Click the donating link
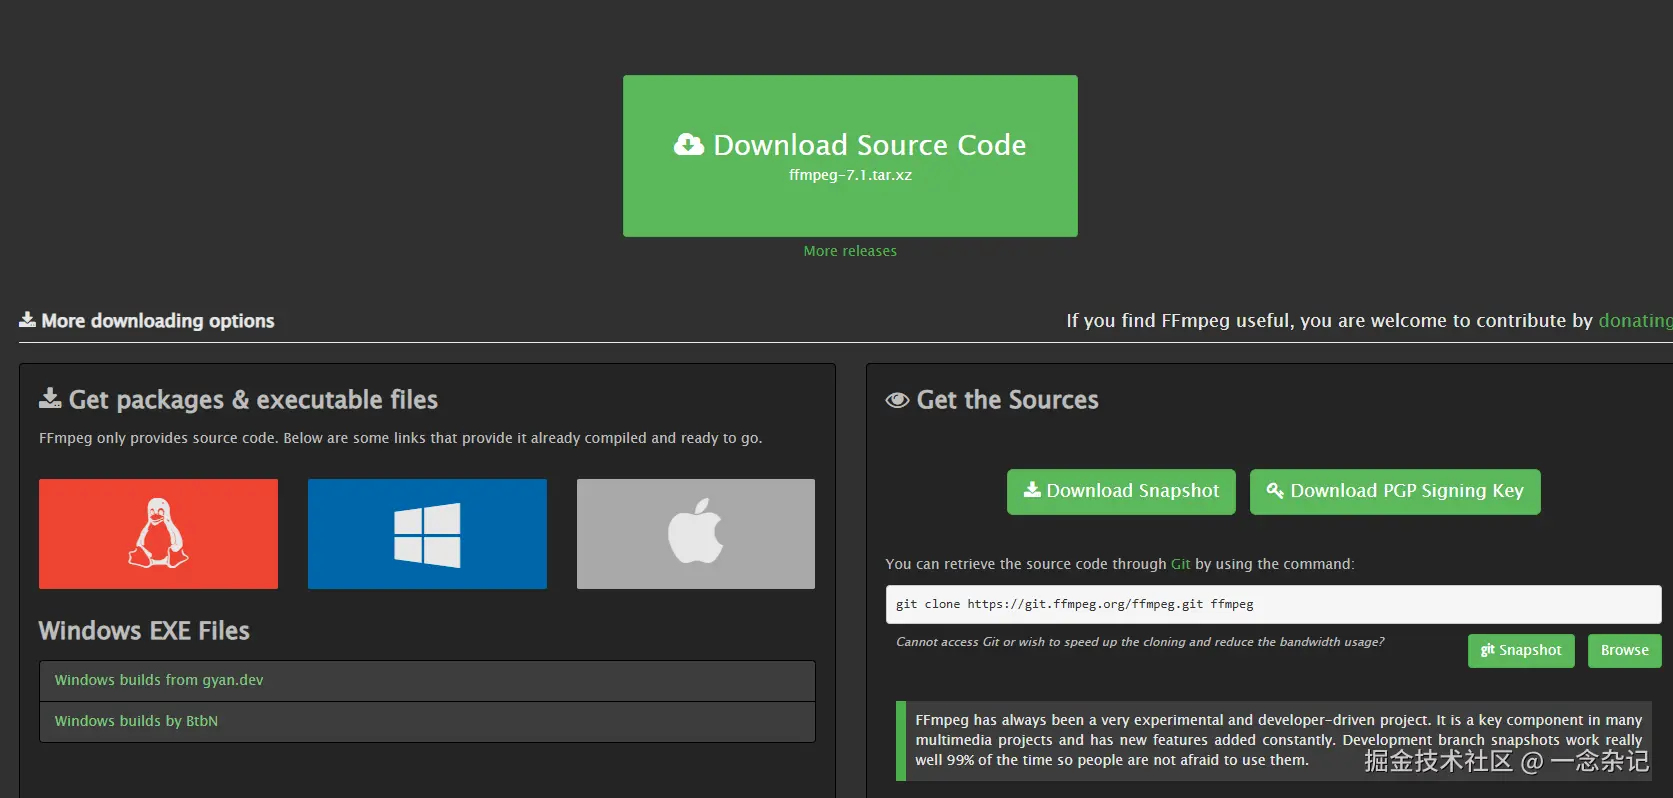 (x=1635, y=321)
